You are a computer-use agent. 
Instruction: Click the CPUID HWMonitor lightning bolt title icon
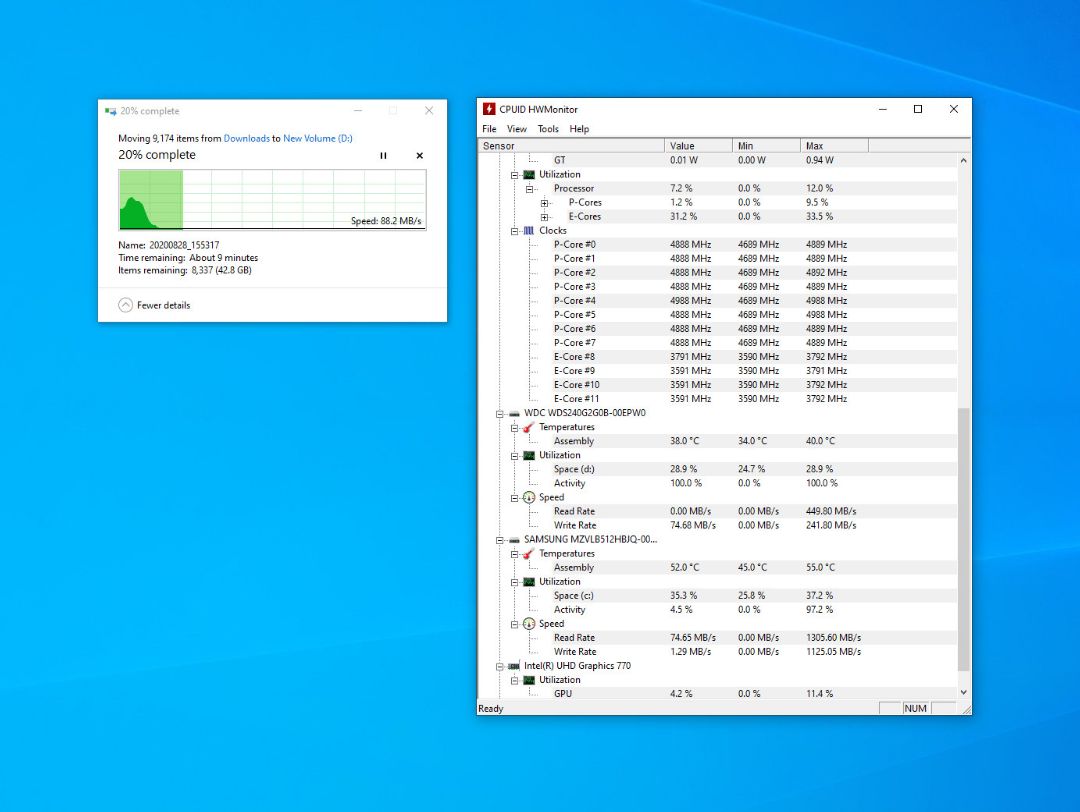489,109
